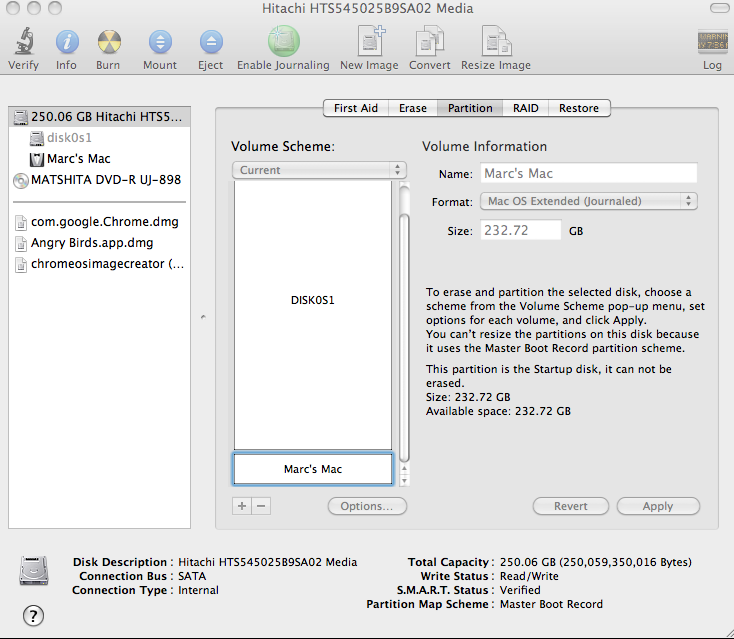Select com.google.Chrome.dmg in the sidebar
This screenshot has height=639, width=734.
(x=99, y=222)
